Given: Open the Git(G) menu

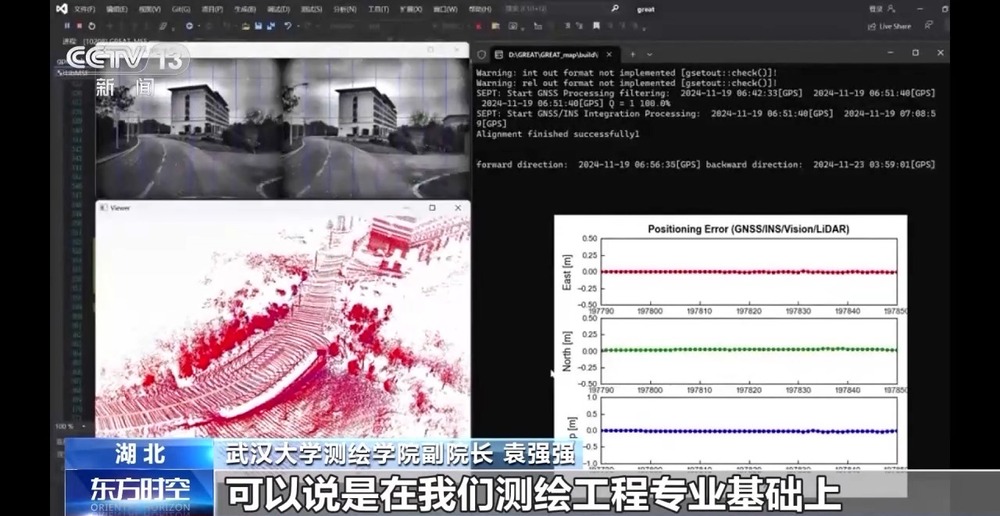Looking at the screenshot, I should click(x=181, y=10).
